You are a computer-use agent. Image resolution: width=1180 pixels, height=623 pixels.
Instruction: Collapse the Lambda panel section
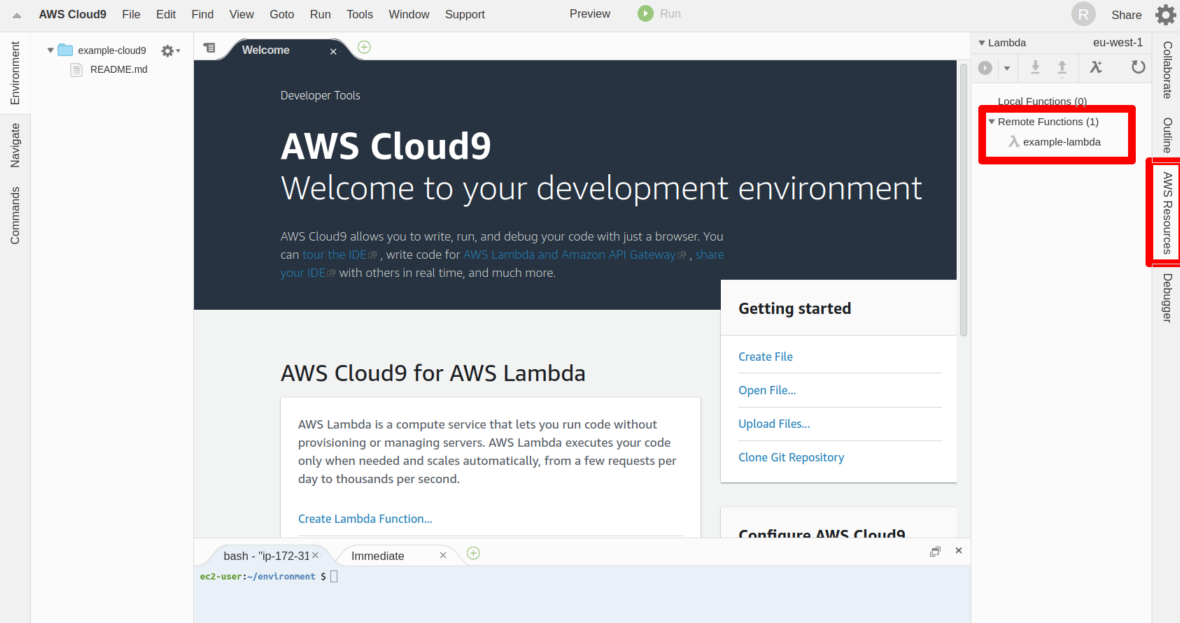click(x=982, y=43)
